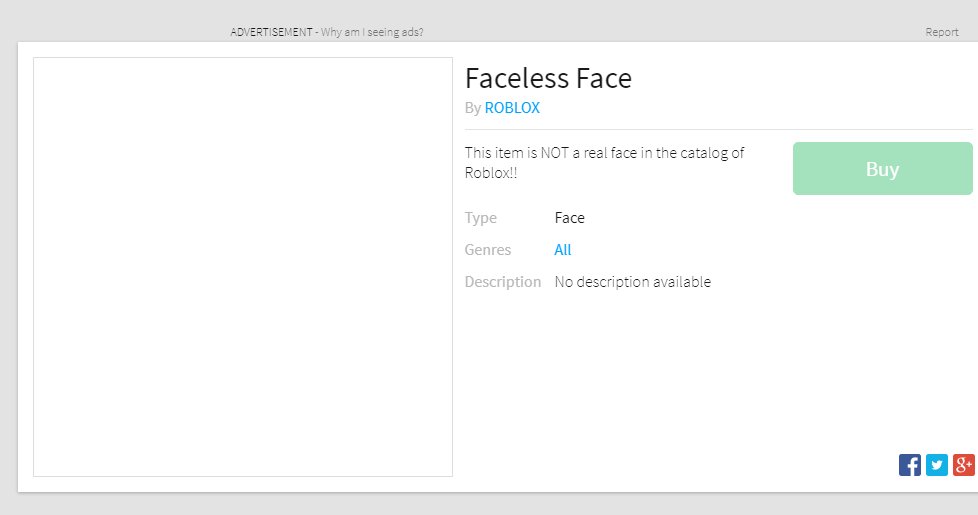
Task: Click the Genres label
Action: click(x=488, y=250)
